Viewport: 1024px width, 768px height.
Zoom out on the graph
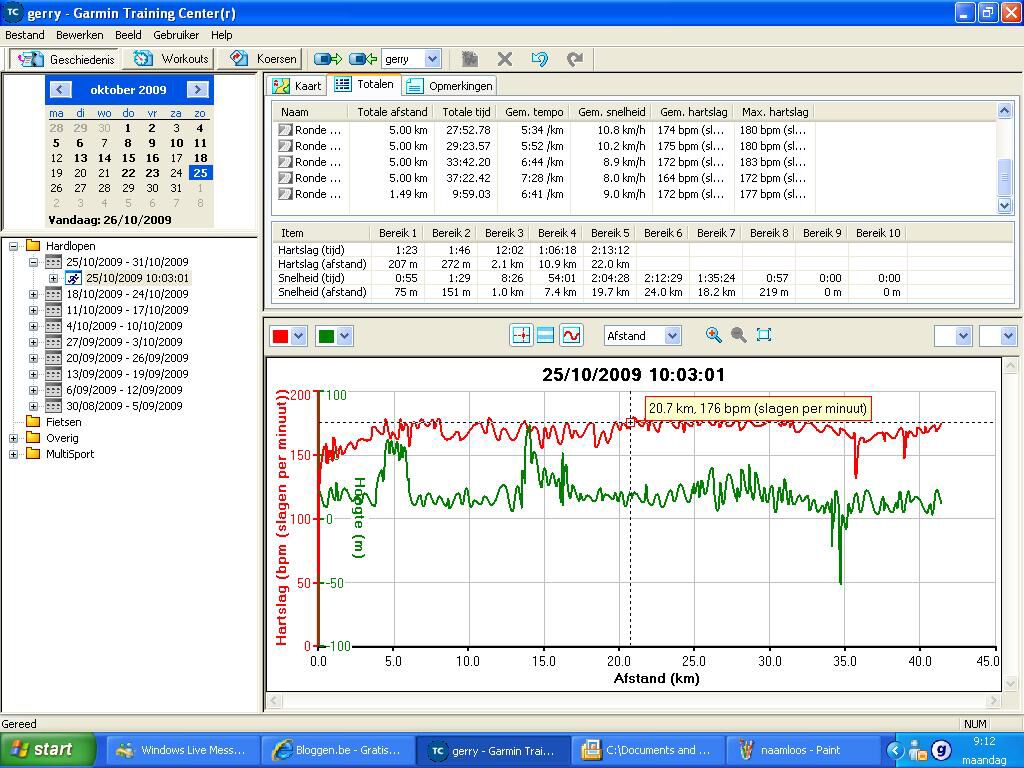point(739,335)
